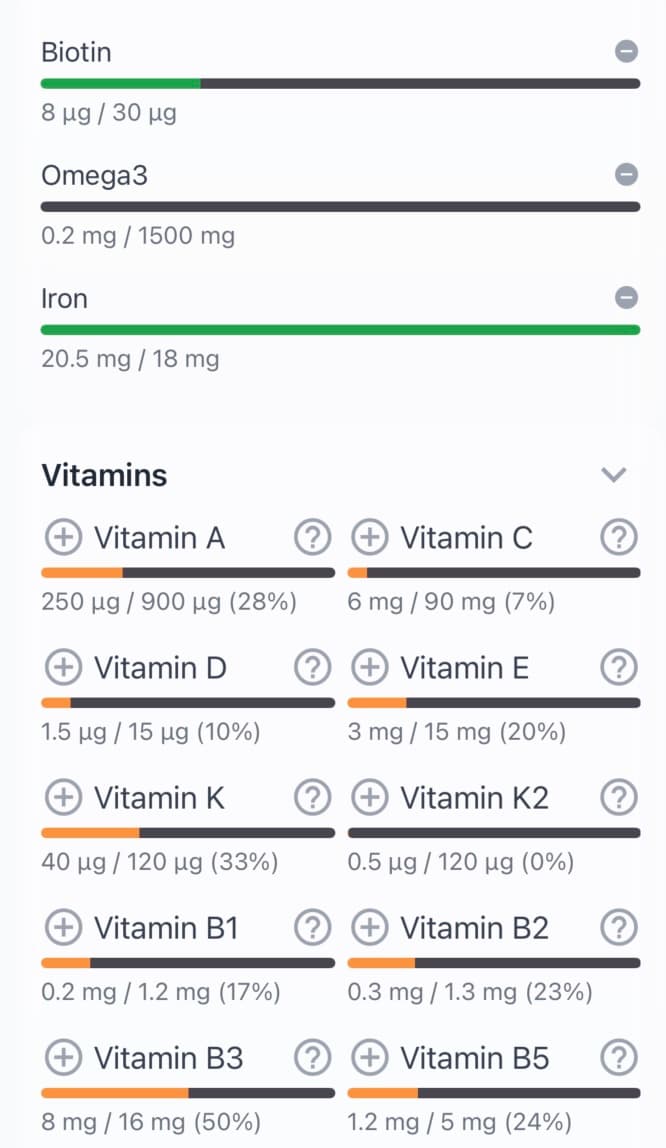Open help for Vitamin E
Image resolution: width=666 pixels, height=1148 pixels.
(619, 667)
